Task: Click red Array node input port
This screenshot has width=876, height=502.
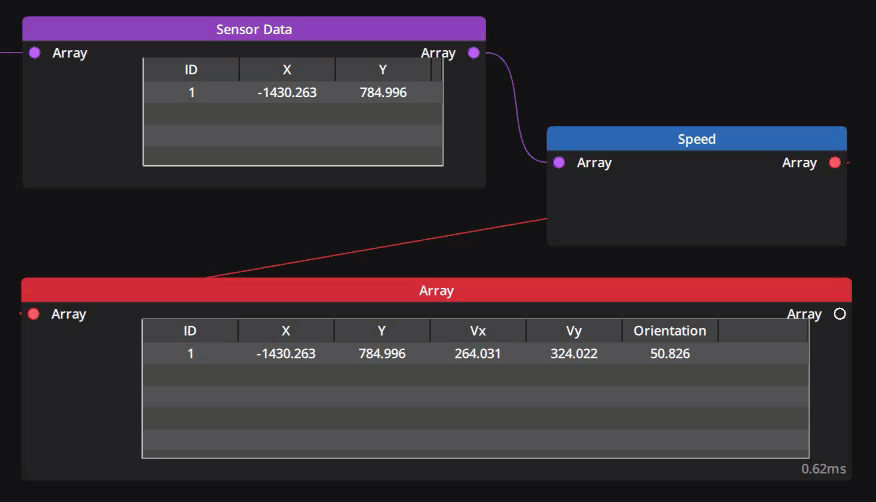Action: tap(33, 314)
